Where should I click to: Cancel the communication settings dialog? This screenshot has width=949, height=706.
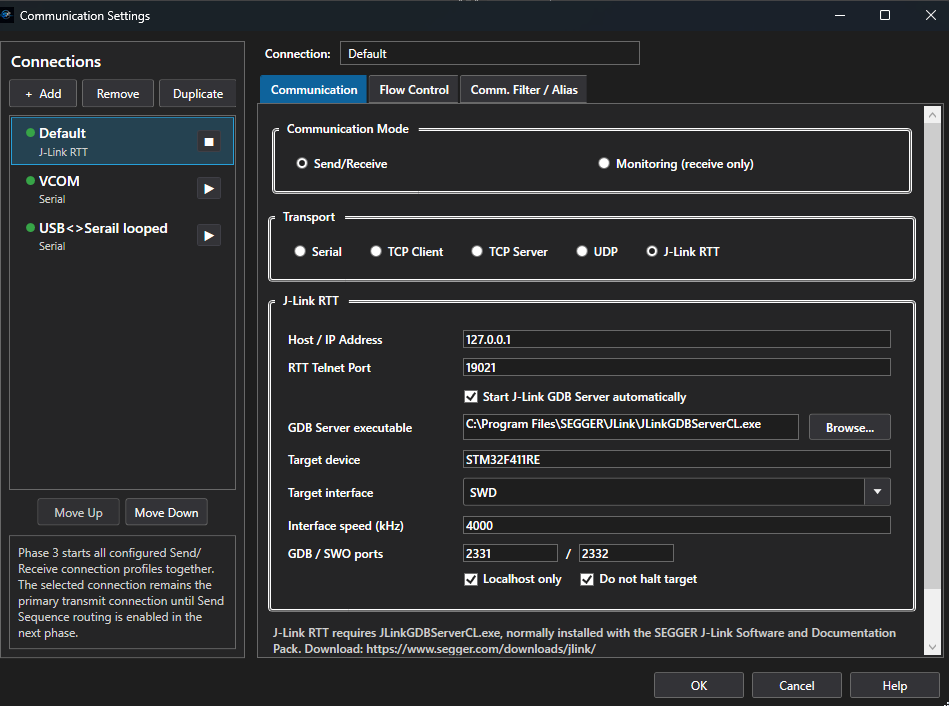(796, 685)
